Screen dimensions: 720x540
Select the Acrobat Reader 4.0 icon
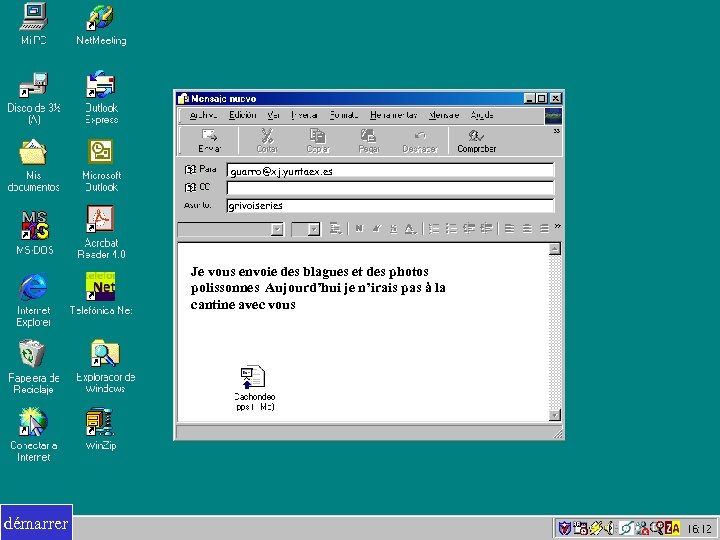(101, 233)
